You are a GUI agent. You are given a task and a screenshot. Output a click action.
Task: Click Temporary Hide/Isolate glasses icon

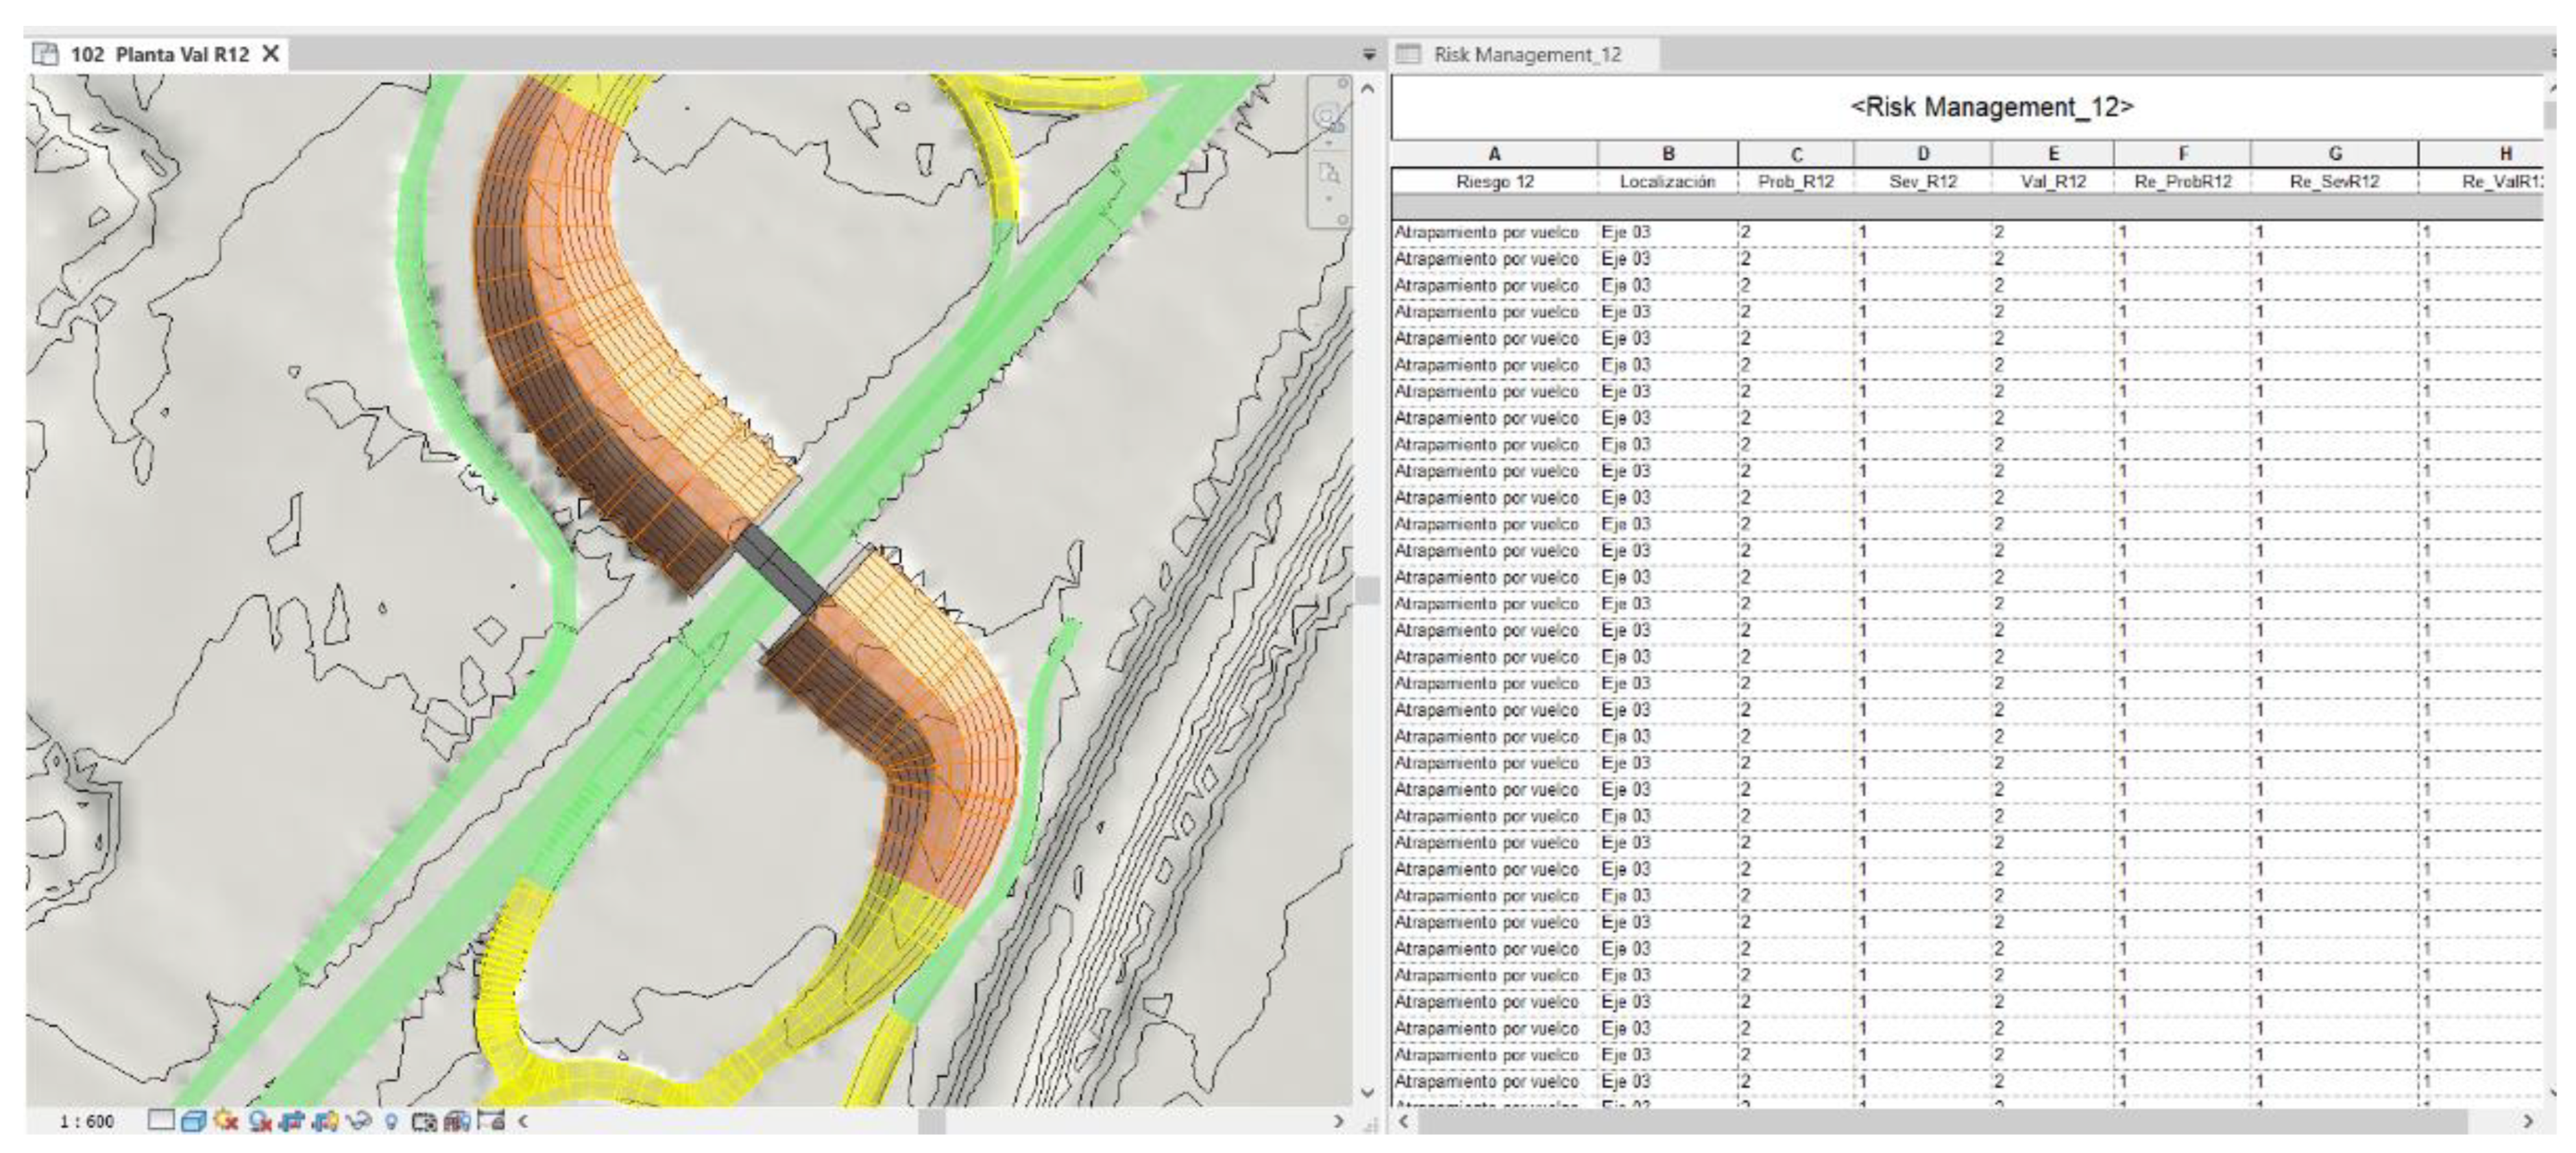pyautogui.click(x=358, y=1121)
